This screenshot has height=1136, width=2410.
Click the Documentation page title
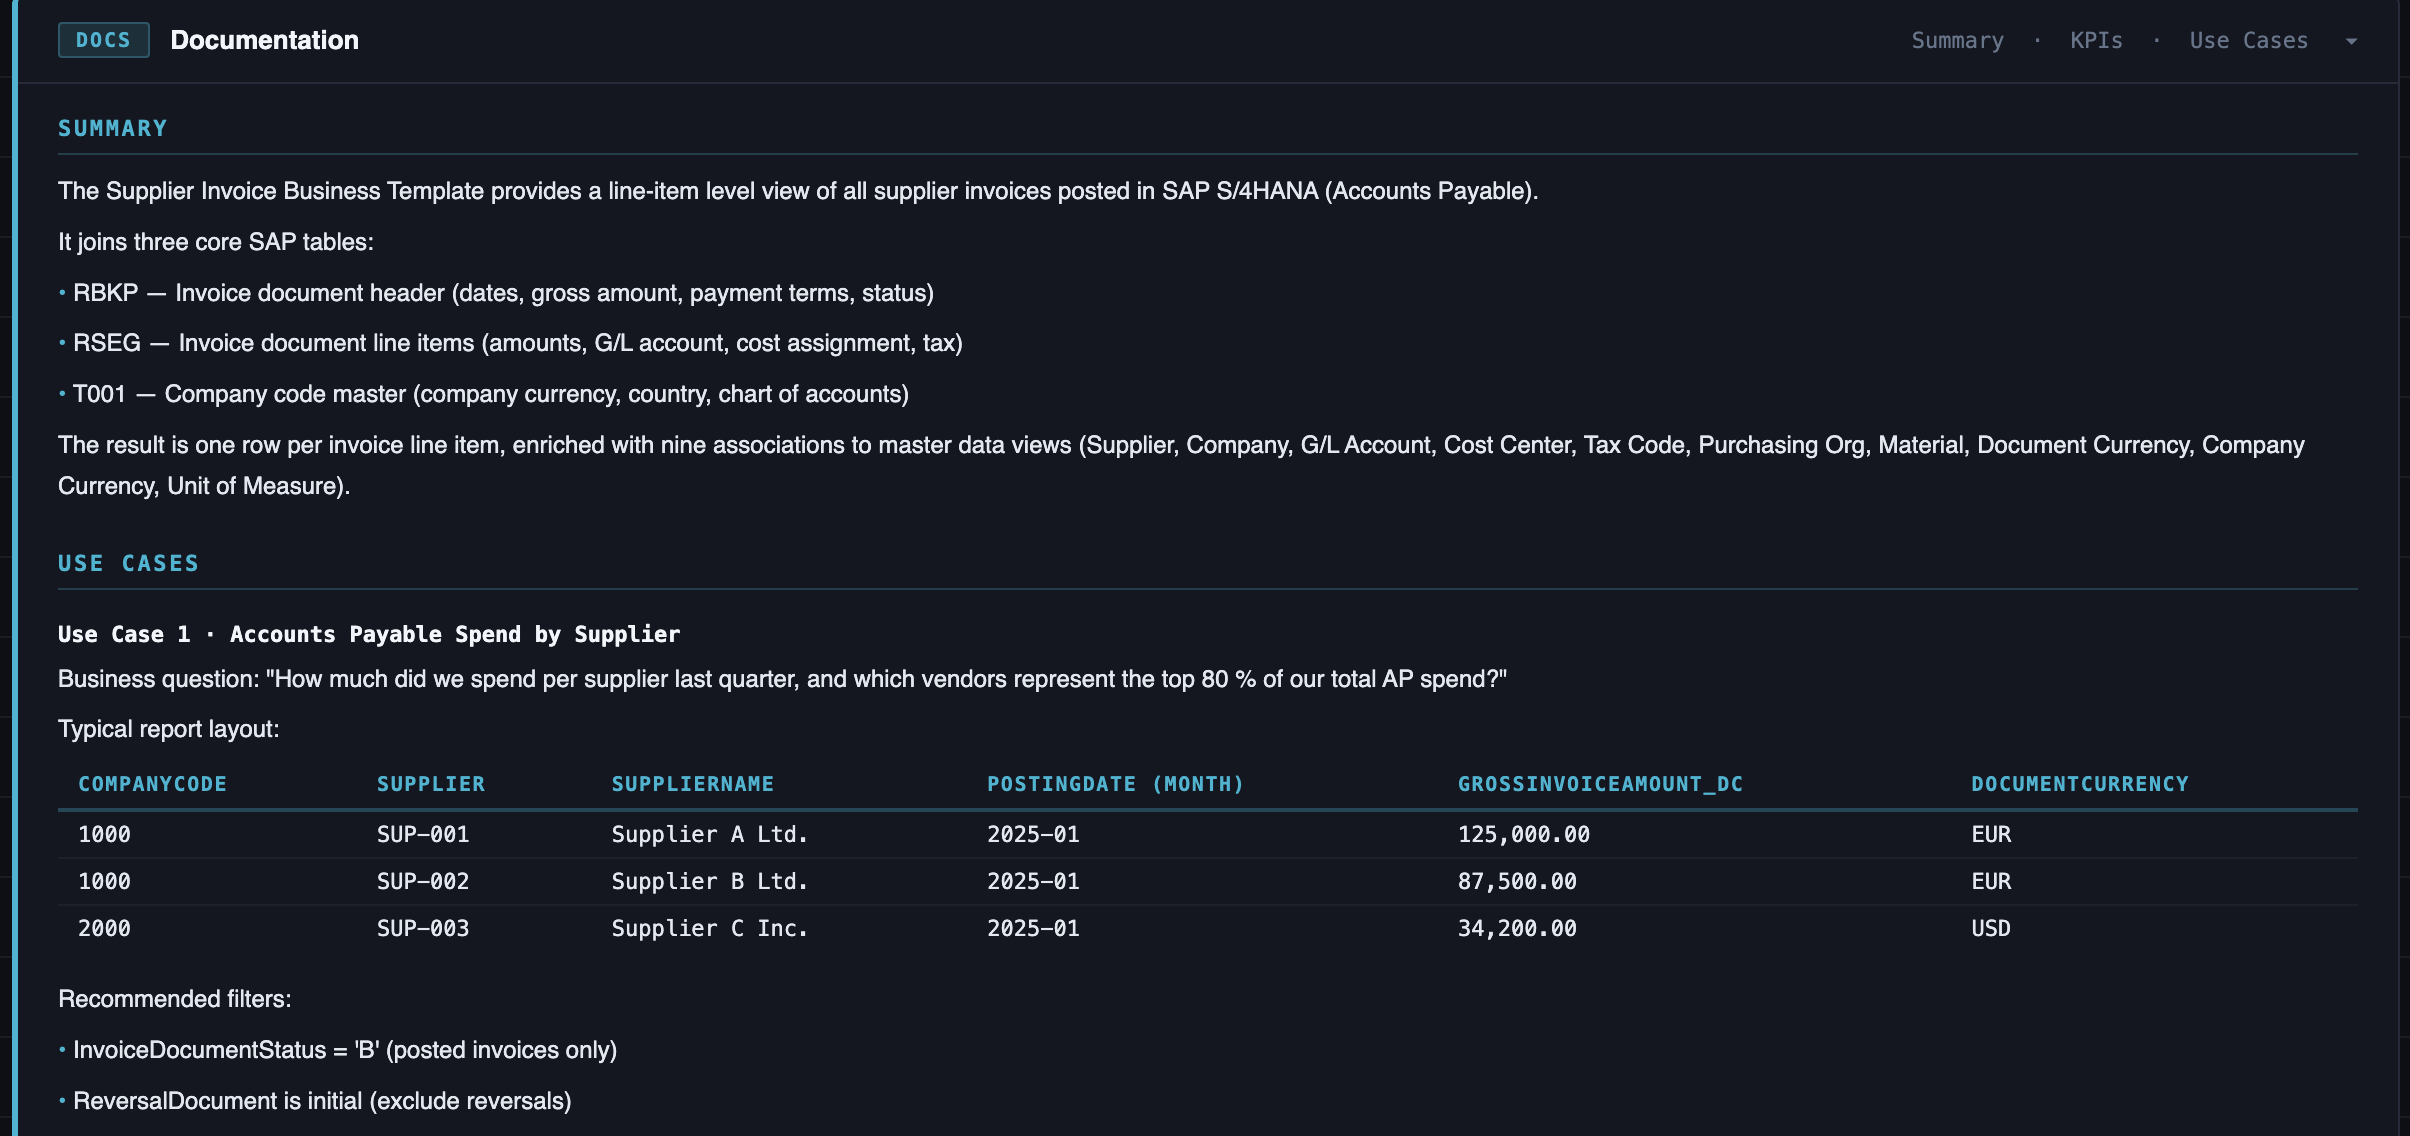tap(264, 40)
